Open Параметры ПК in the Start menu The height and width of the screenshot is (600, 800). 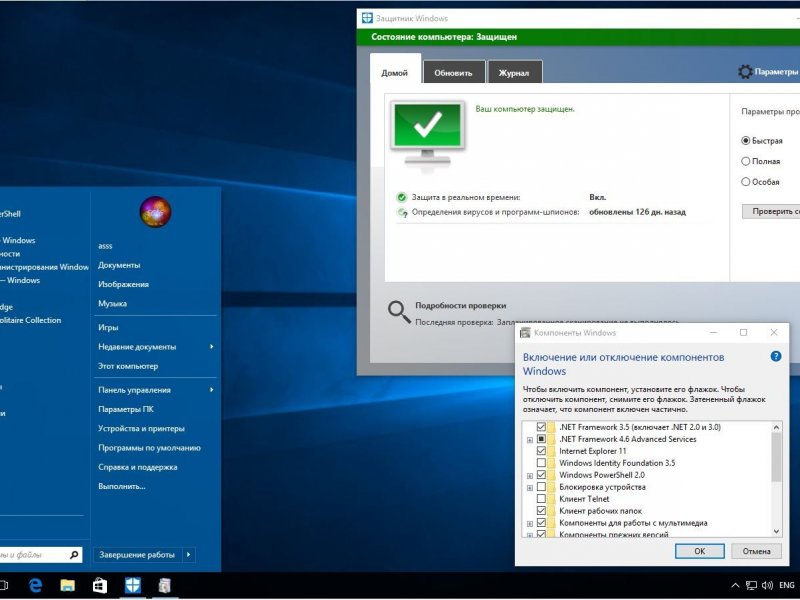[126, 409]
